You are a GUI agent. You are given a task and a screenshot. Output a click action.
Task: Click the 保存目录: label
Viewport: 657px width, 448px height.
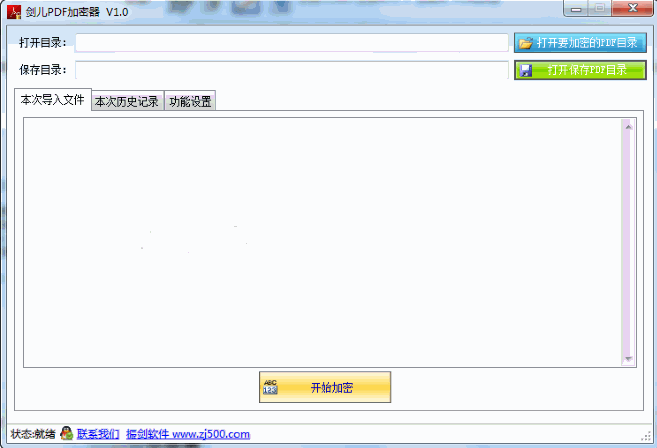pos(43,70)
